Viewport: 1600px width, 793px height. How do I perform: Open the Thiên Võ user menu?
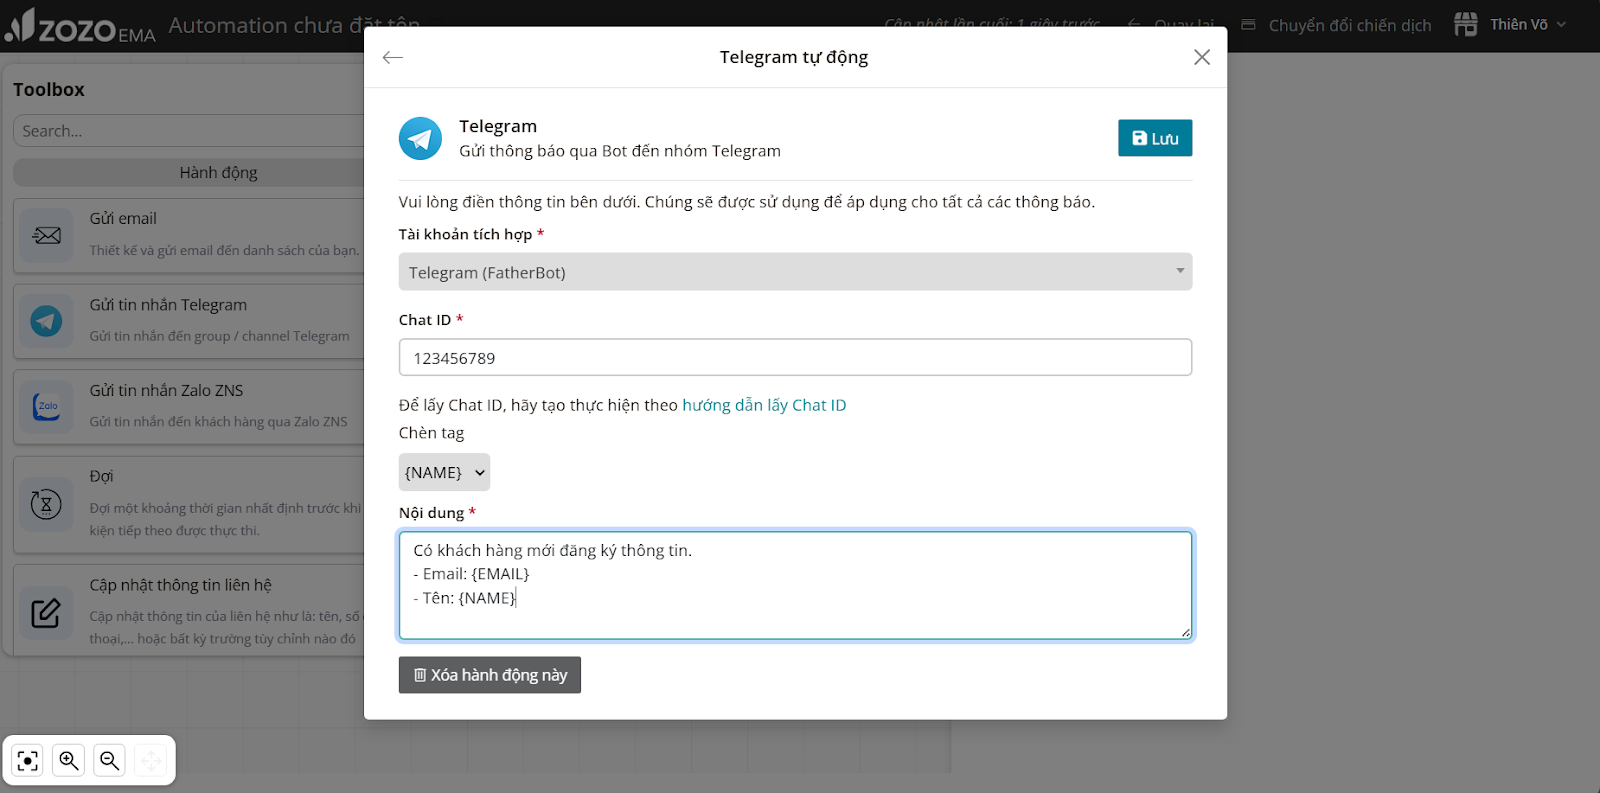coord(1527,25)
